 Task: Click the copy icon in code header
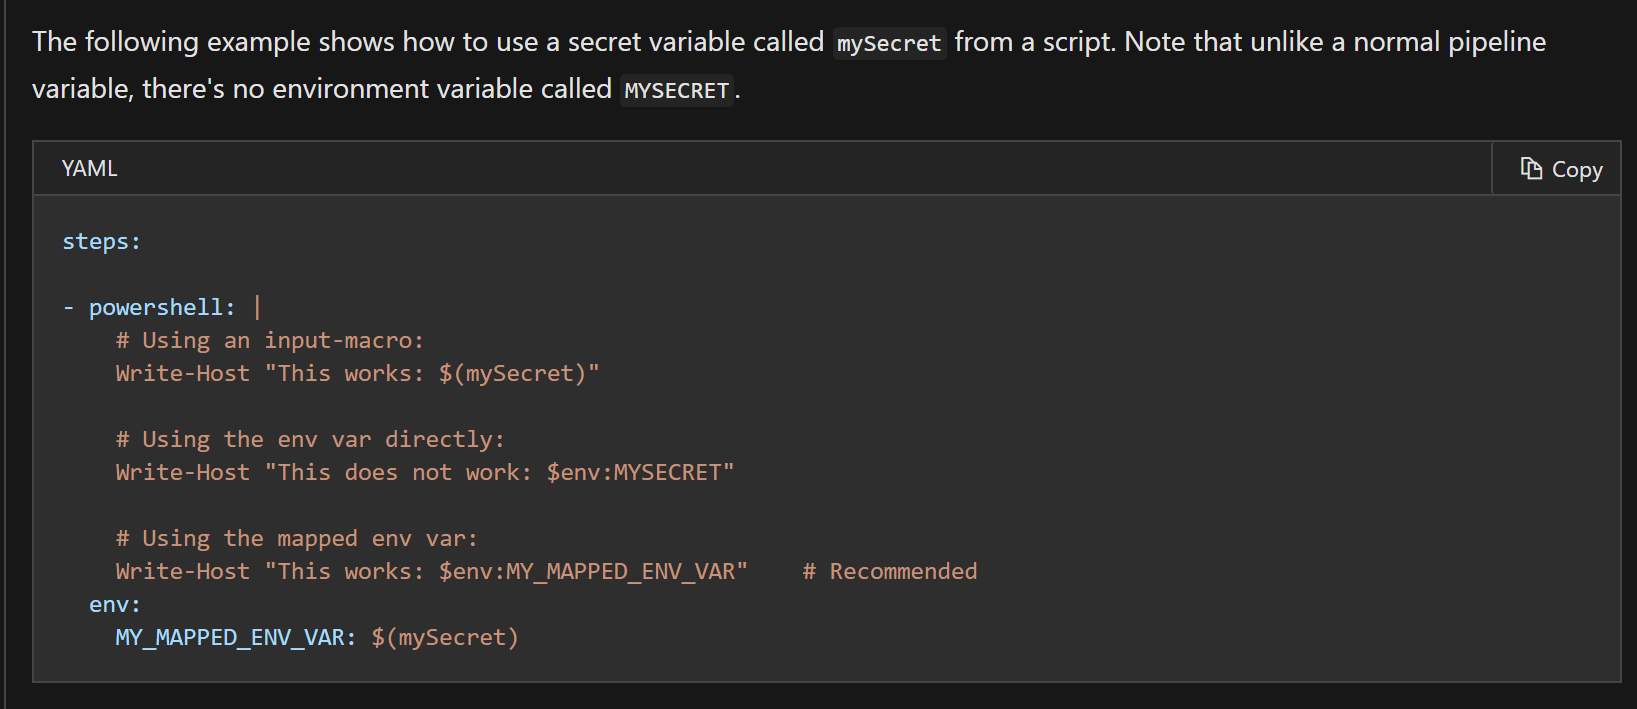[1531, 169]
